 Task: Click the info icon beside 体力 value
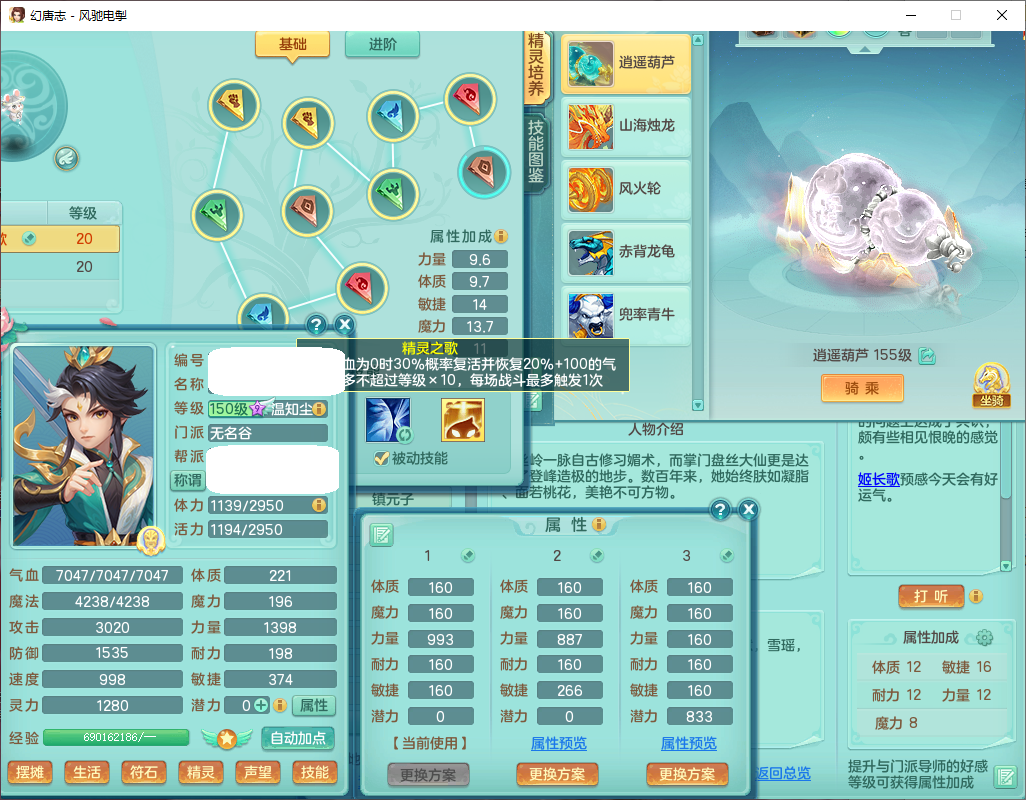(x=319, y=506)
